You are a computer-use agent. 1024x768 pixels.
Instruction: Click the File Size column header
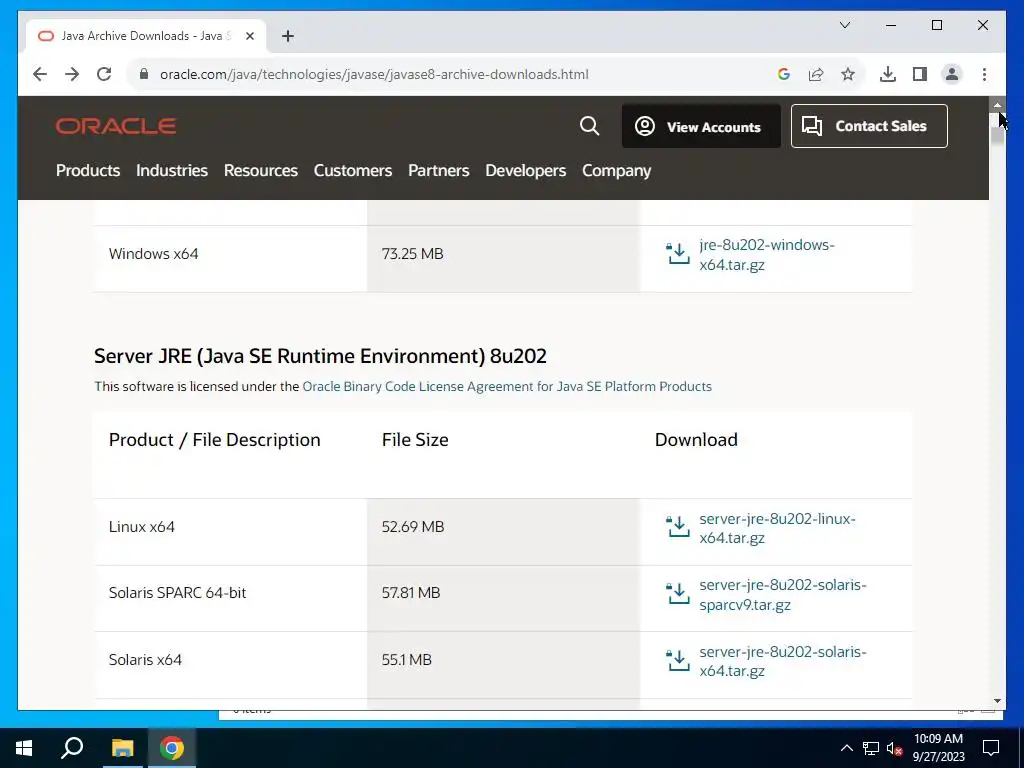click(415, 440)
